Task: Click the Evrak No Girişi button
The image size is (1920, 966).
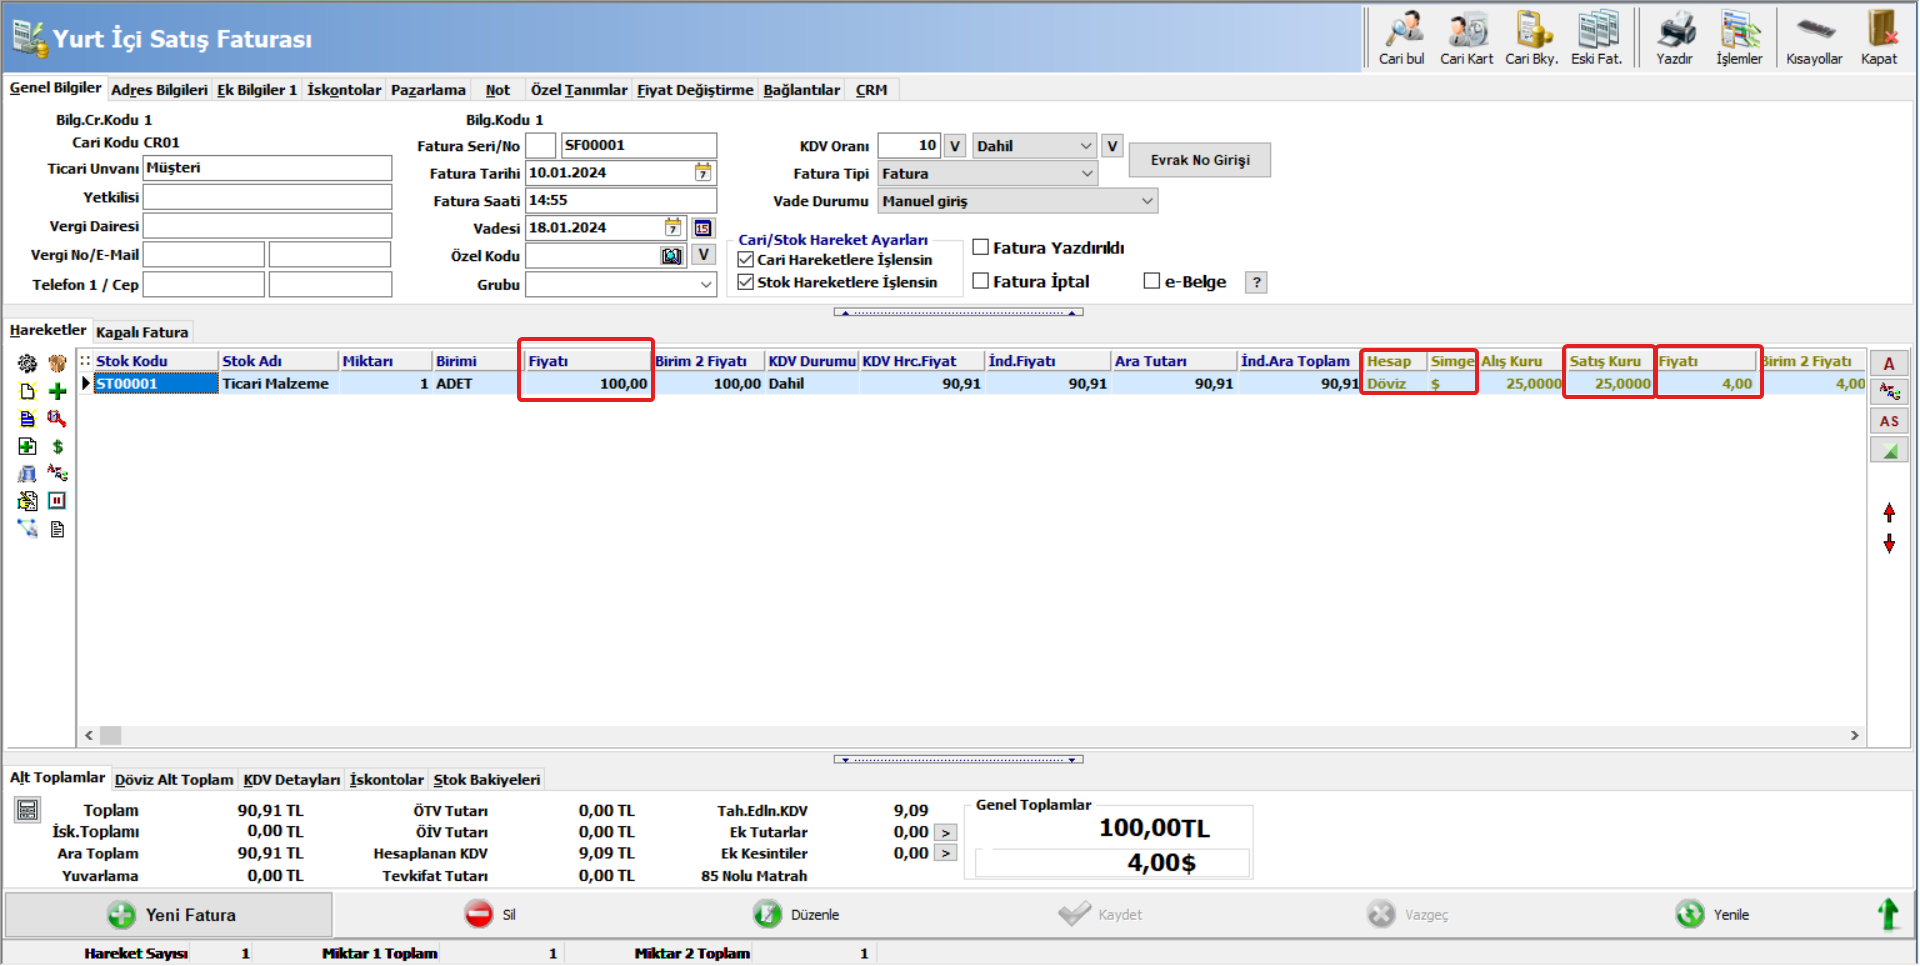Action: click(x=1200, y=160)
